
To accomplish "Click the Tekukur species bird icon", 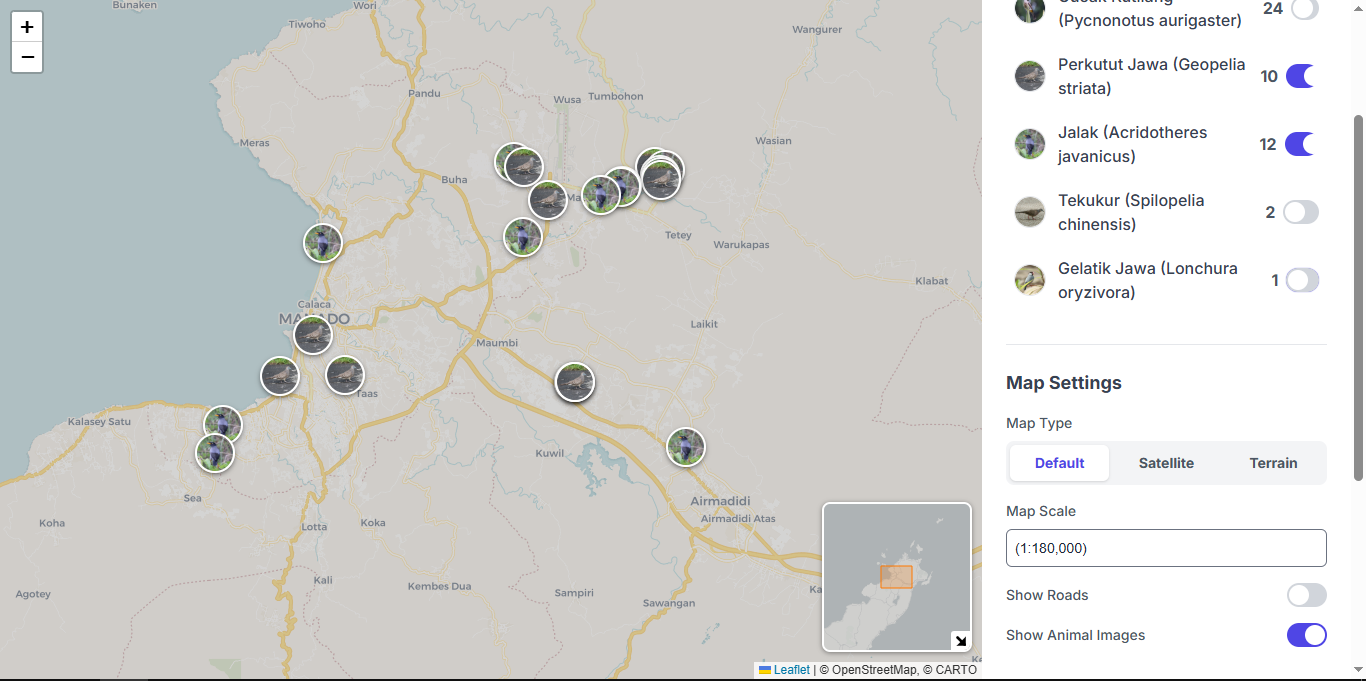I will (x=1030, y=212).
